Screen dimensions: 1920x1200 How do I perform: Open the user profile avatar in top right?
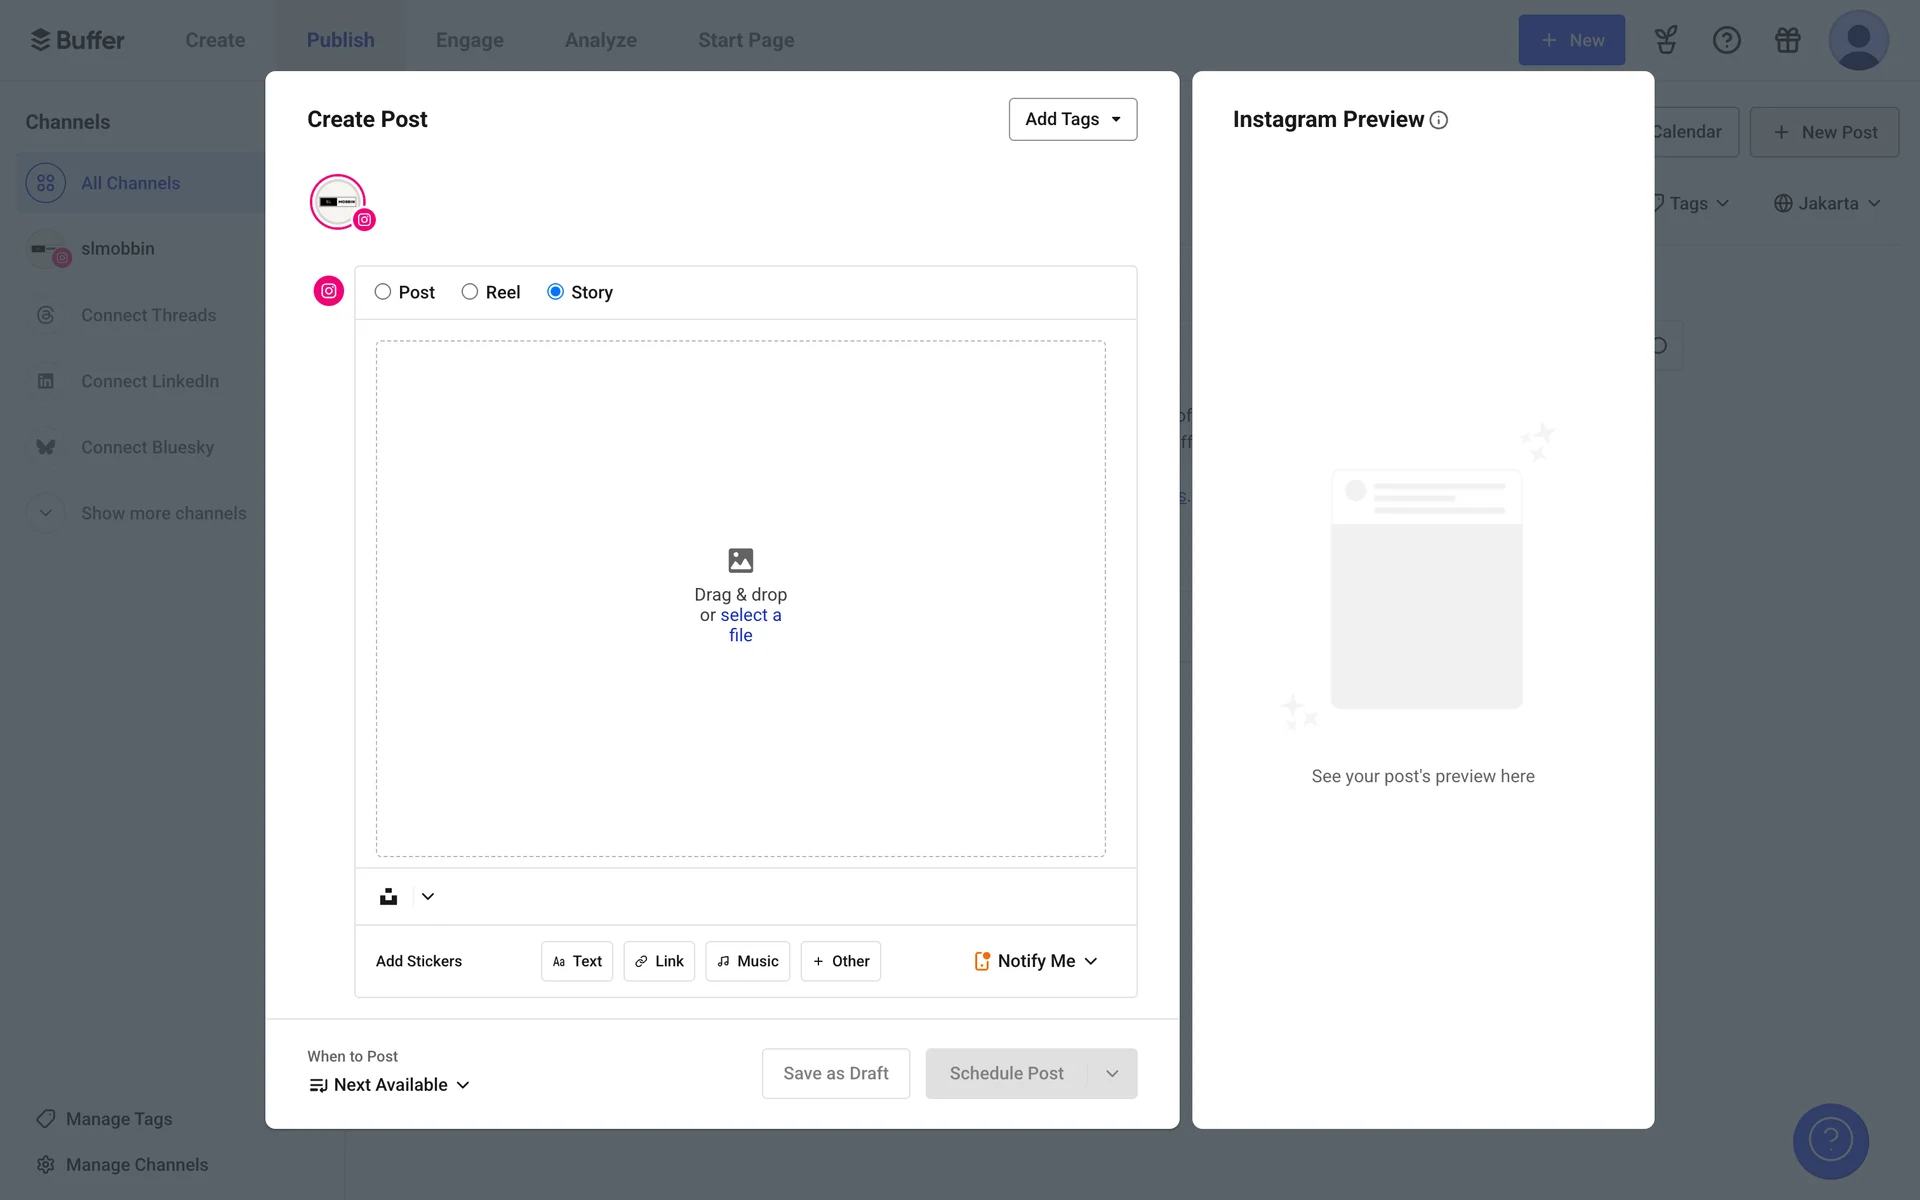pyautogui.click(x=1858, y=40)
